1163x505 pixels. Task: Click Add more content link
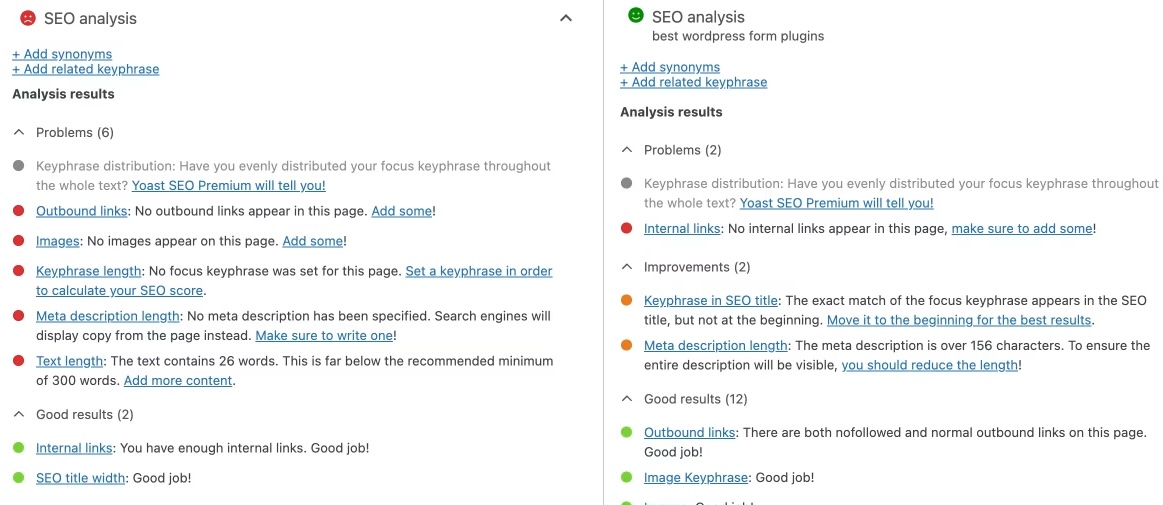tap(178, 381)
